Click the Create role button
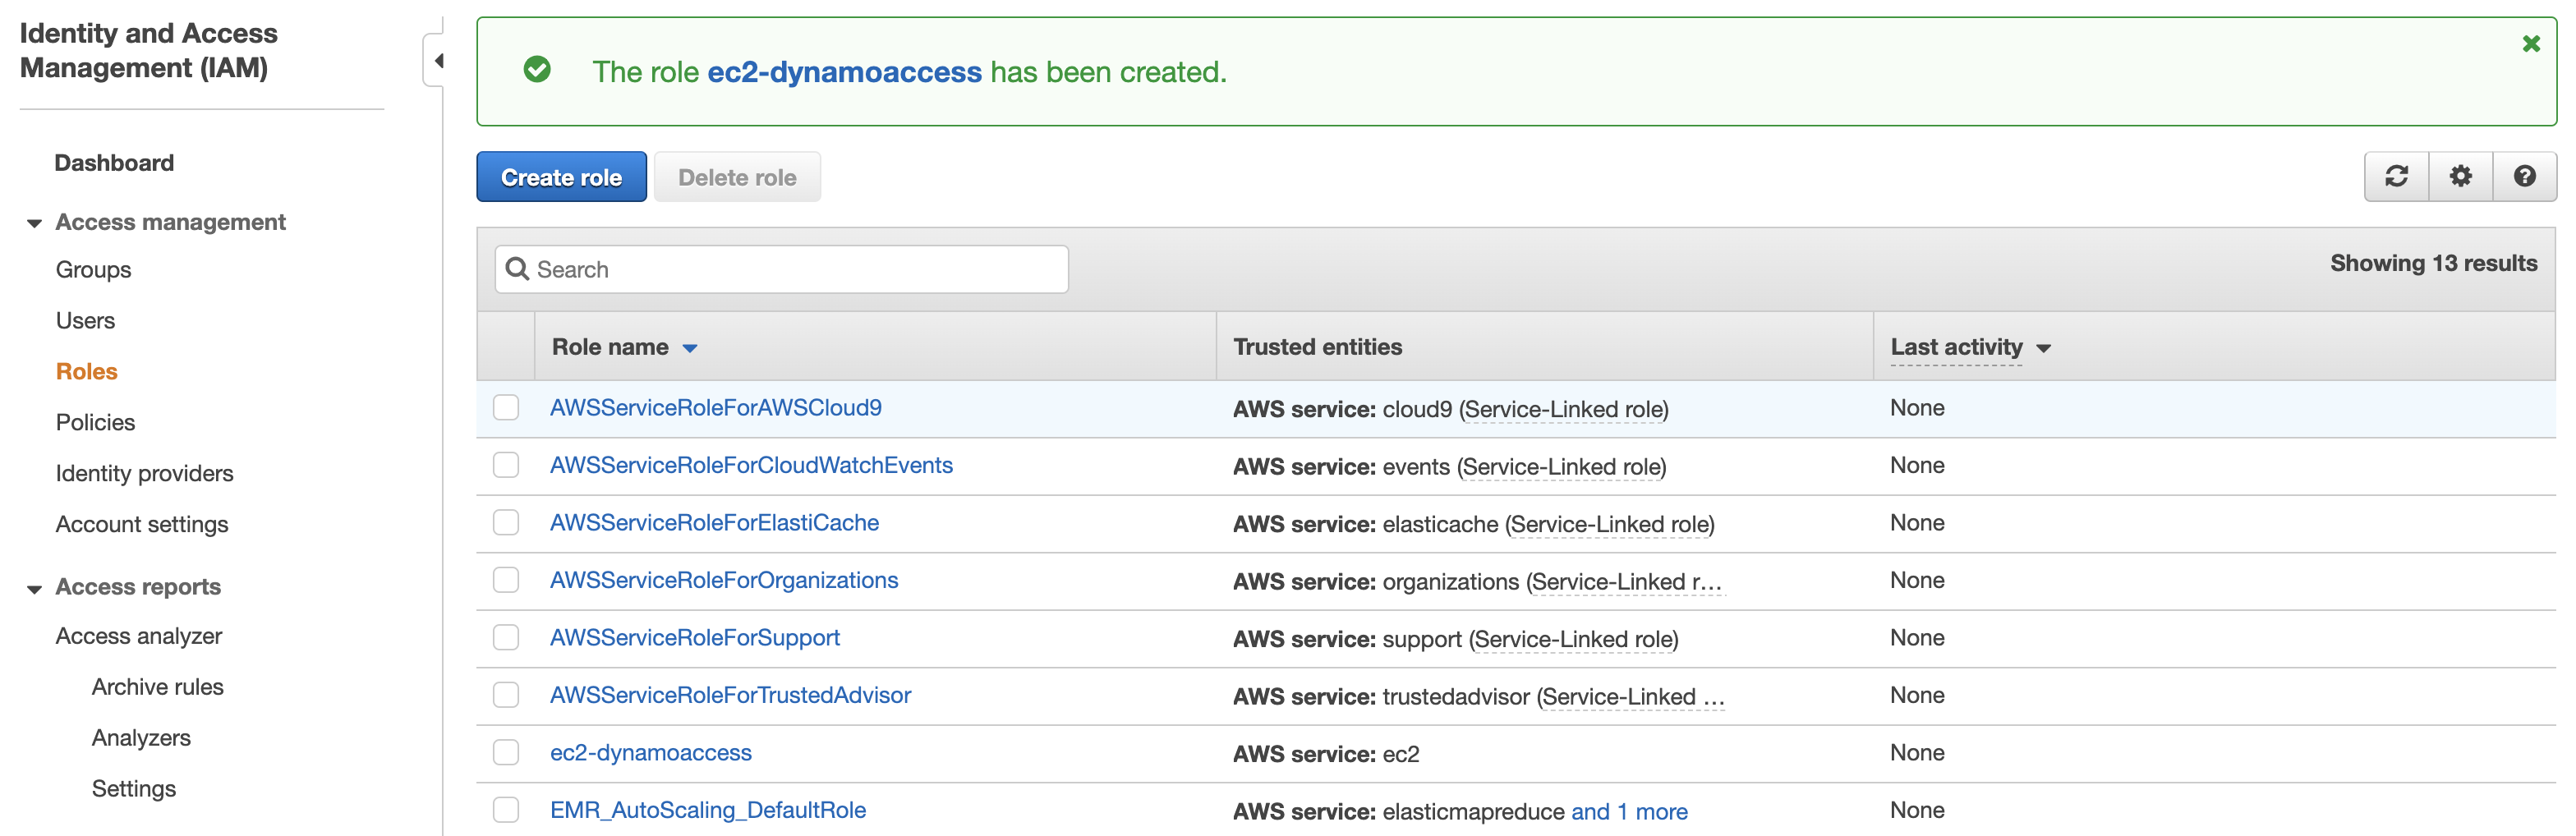The width and height of the screenshot is (2576, 836). coord(561,177)
